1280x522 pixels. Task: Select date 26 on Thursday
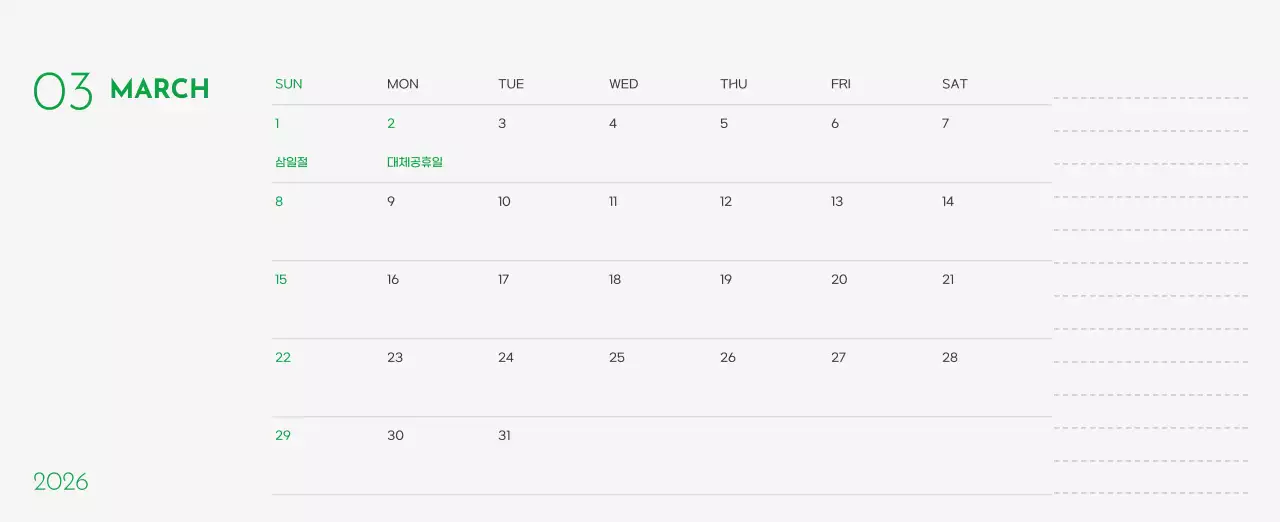tap(728, 358)
